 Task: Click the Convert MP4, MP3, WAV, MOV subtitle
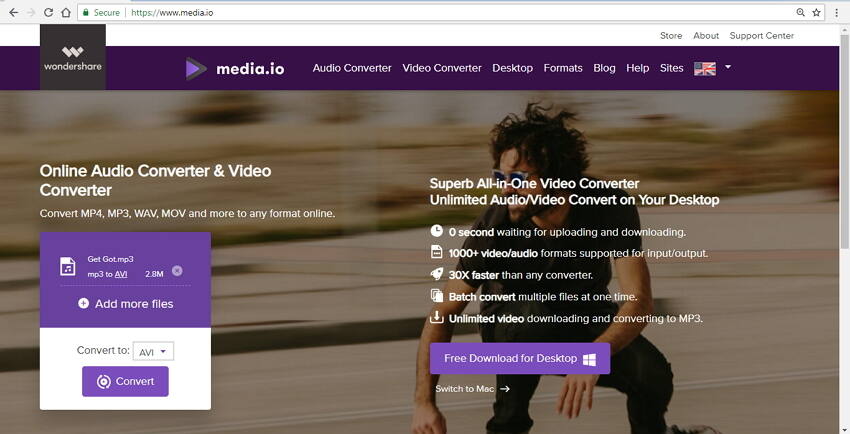[x=187, y=213]
